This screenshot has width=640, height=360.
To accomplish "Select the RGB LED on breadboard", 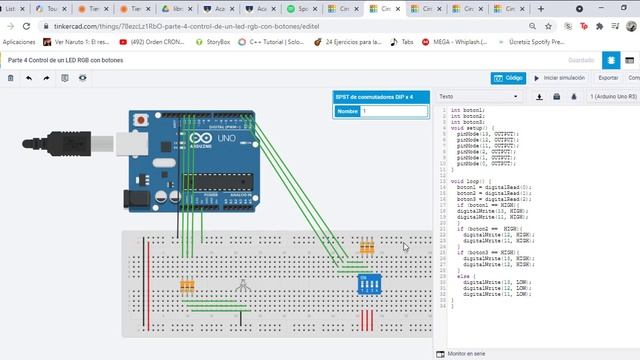I will (243, 286).
